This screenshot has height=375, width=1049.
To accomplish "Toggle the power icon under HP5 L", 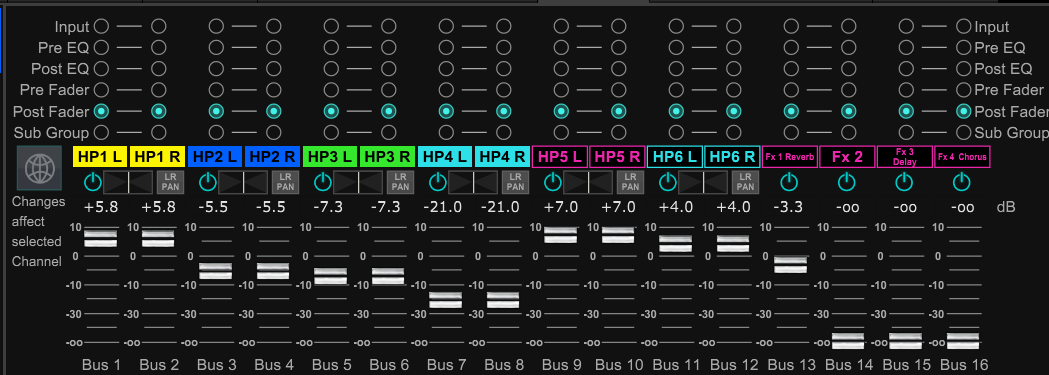I will tap(553, 181).
